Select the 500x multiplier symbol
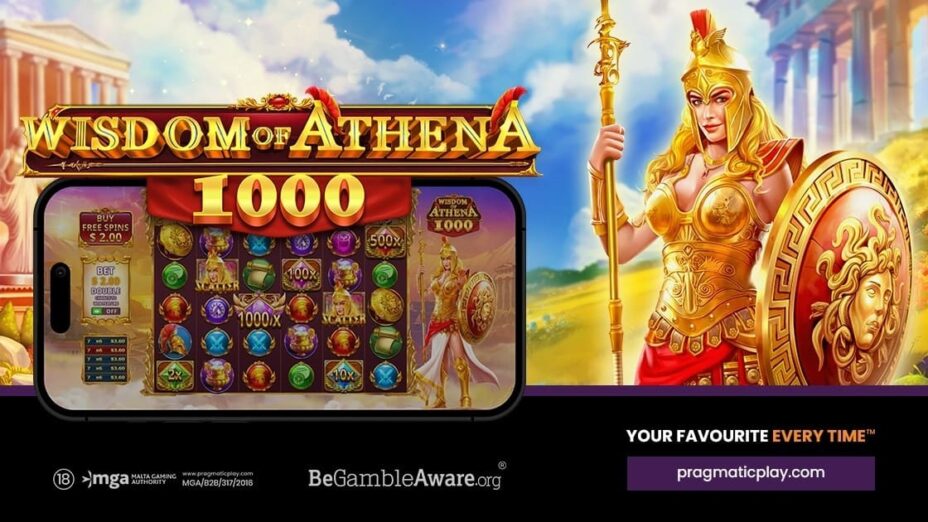 tap(385, 241)
